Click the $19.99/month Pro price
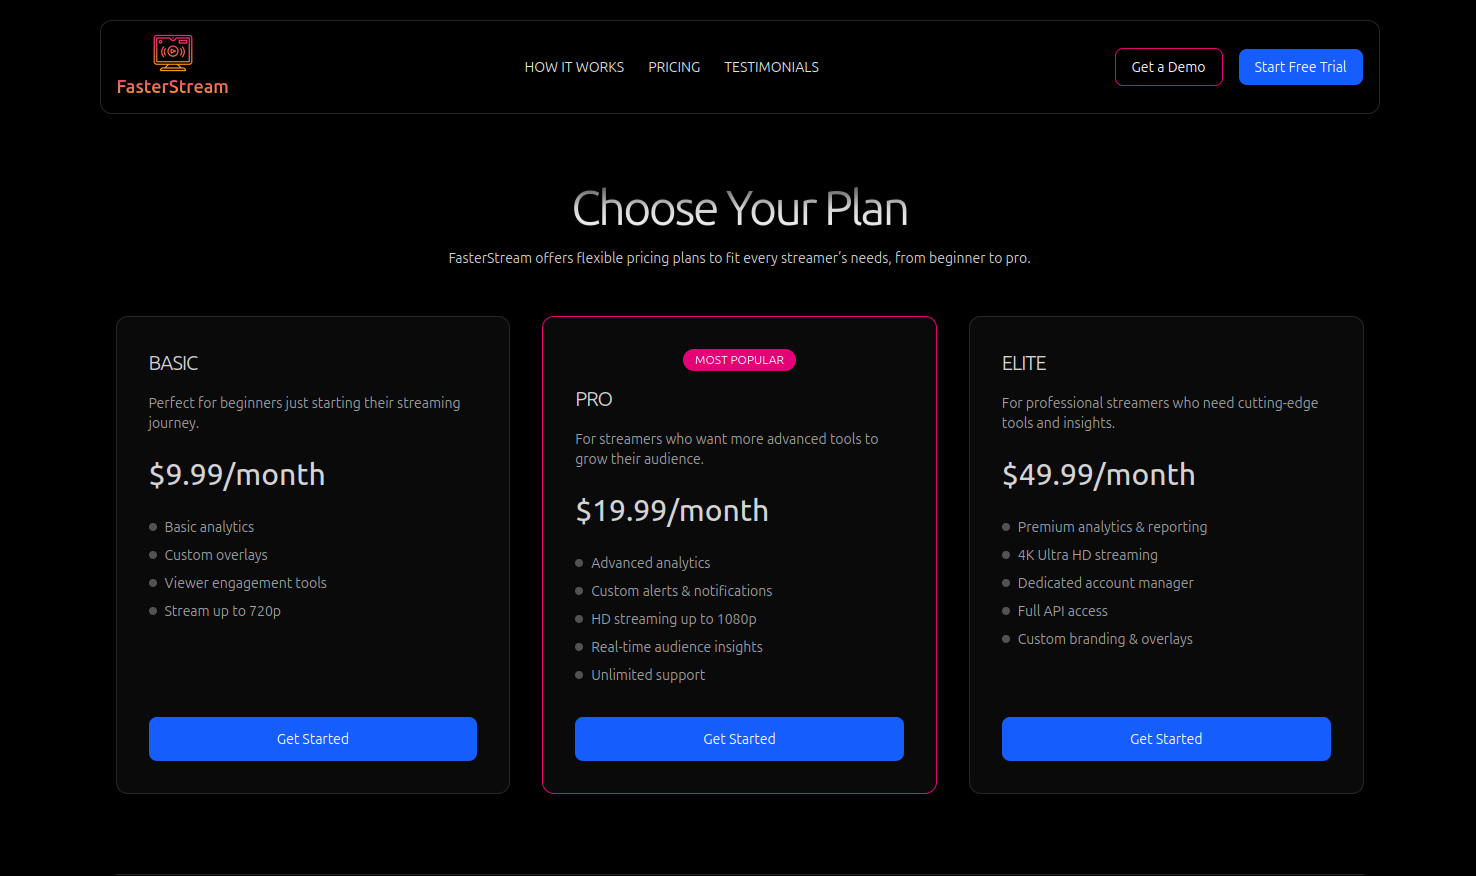 (672, 511)
